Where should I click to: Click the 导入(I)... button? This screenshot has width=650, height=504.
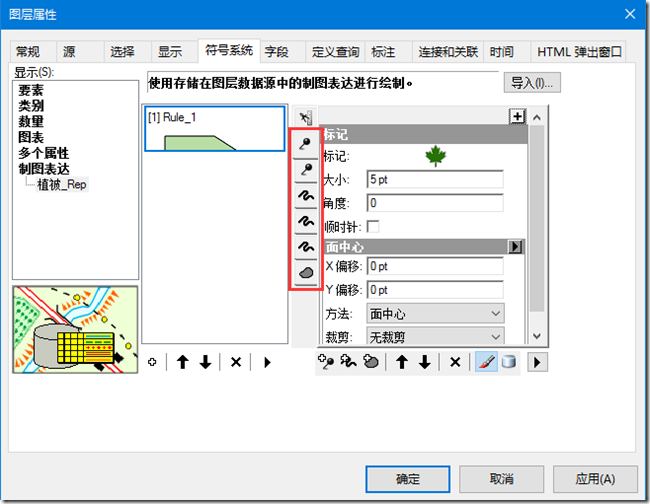pyautogui.click(x=532, y=83)
